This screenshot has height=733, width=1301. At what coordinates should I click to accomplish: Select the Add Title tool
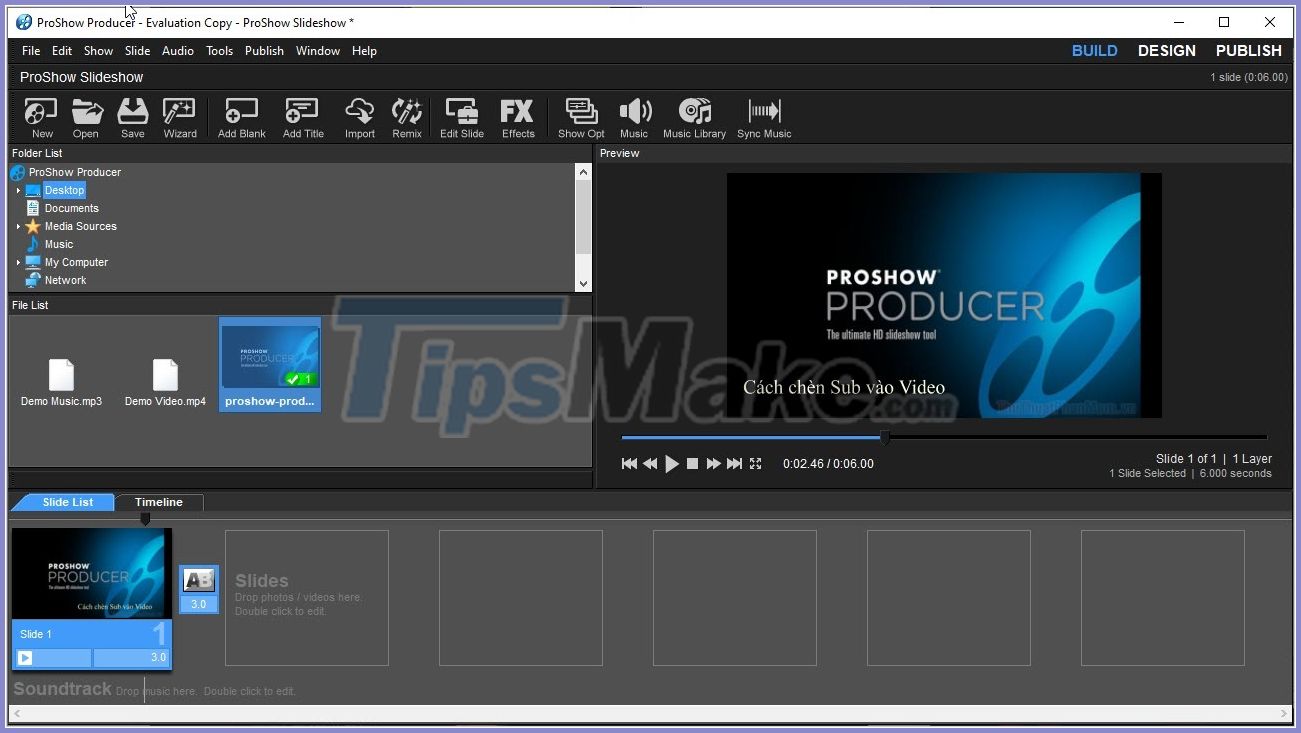(302, 117)
